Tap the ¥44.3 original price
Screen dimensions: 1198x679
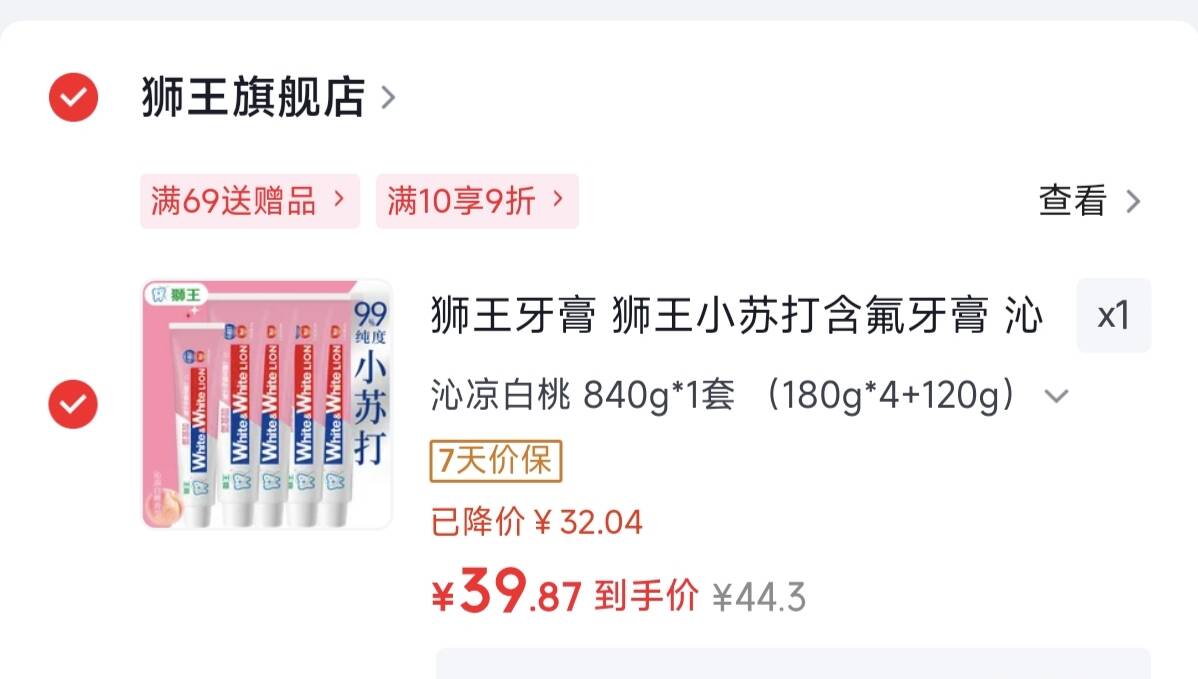click(x=759, y=597)
